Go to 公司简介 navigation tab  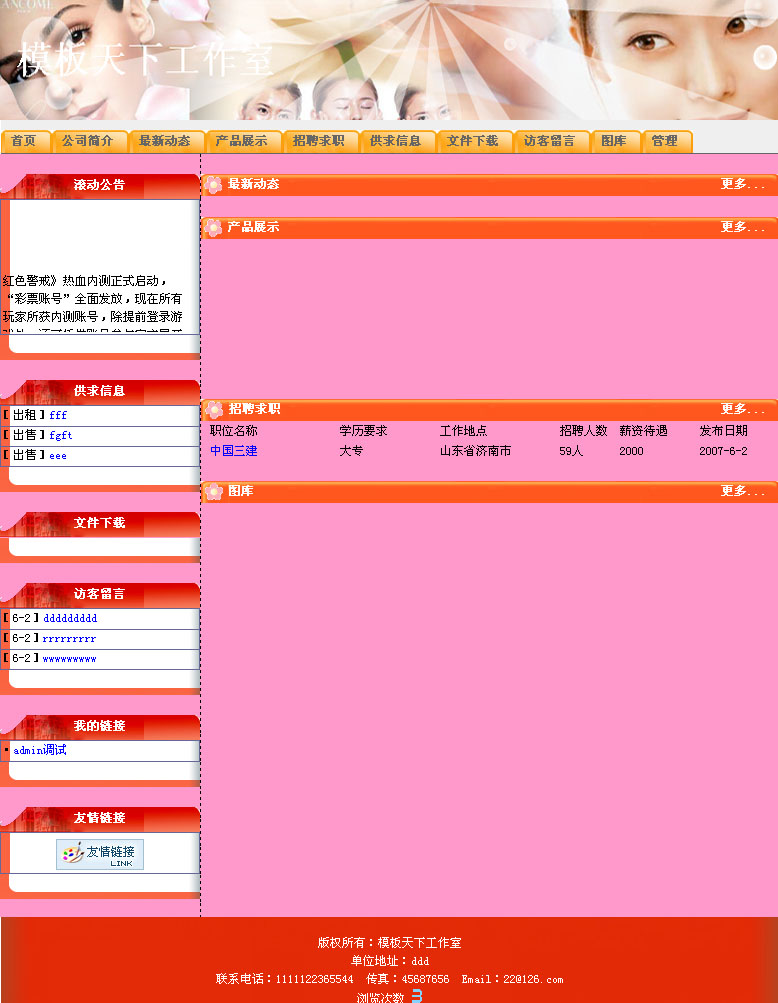coord(88,141)
